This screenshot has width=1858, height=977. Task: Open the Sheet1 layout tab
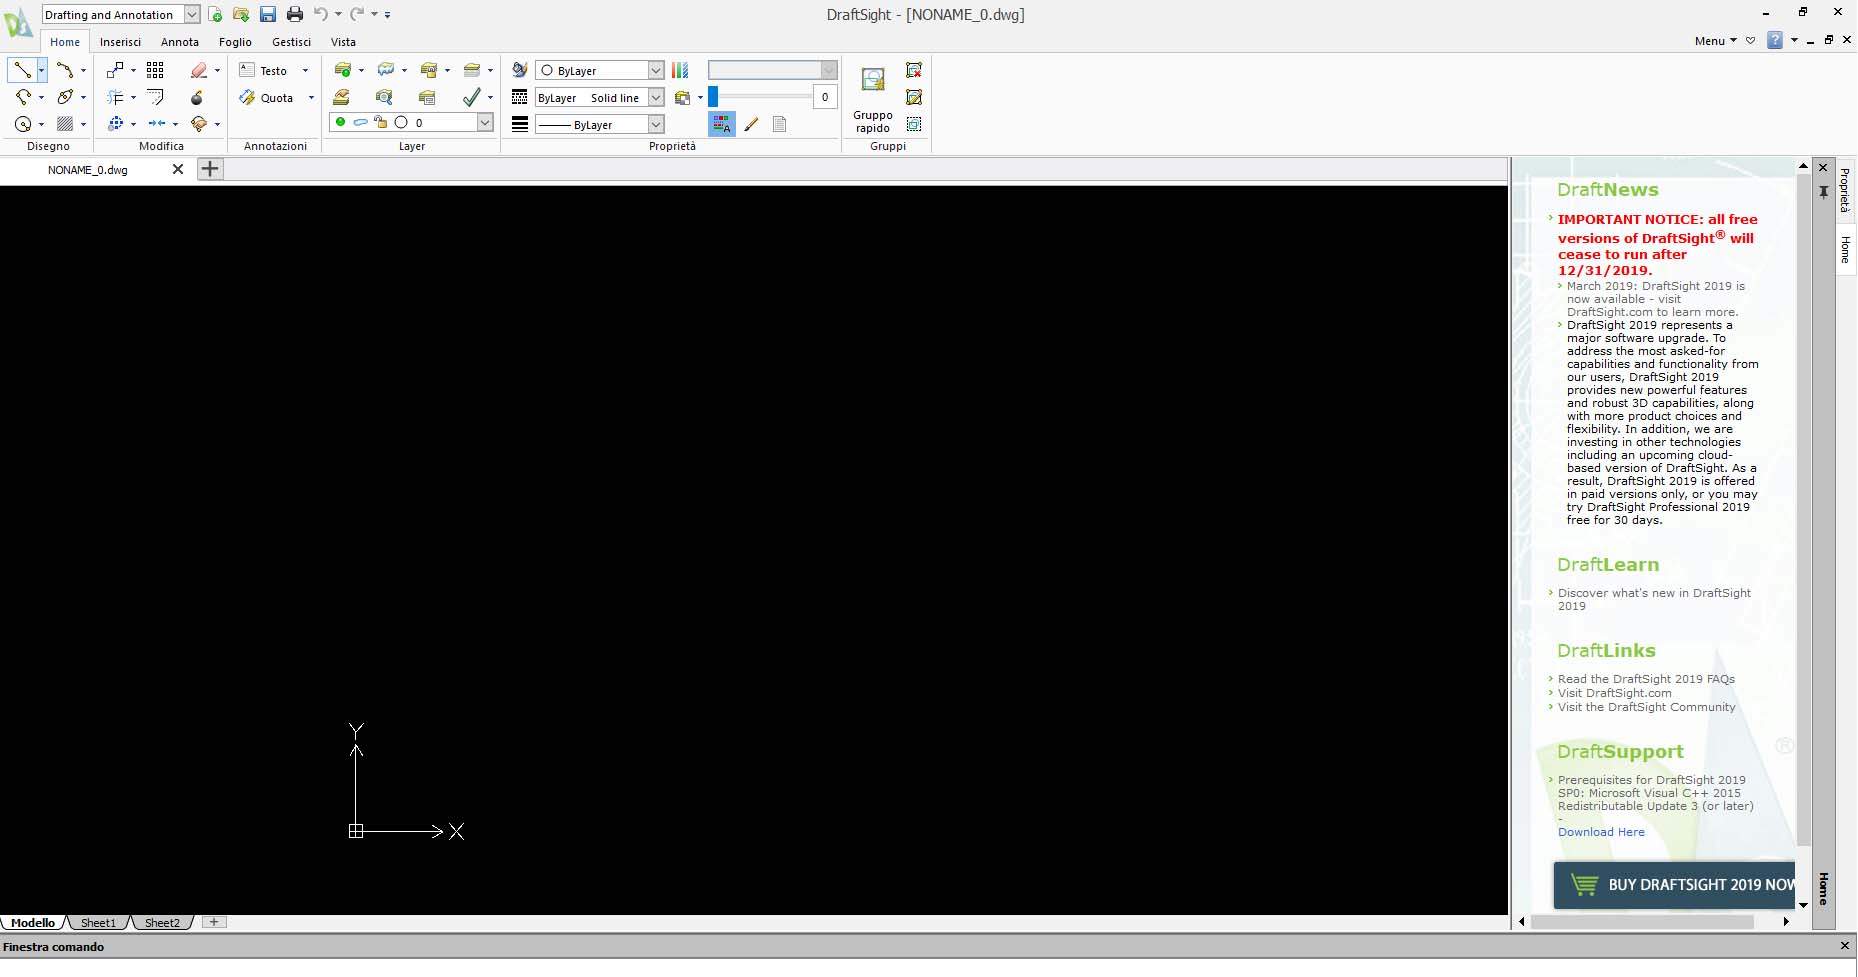tap(98, 923)
